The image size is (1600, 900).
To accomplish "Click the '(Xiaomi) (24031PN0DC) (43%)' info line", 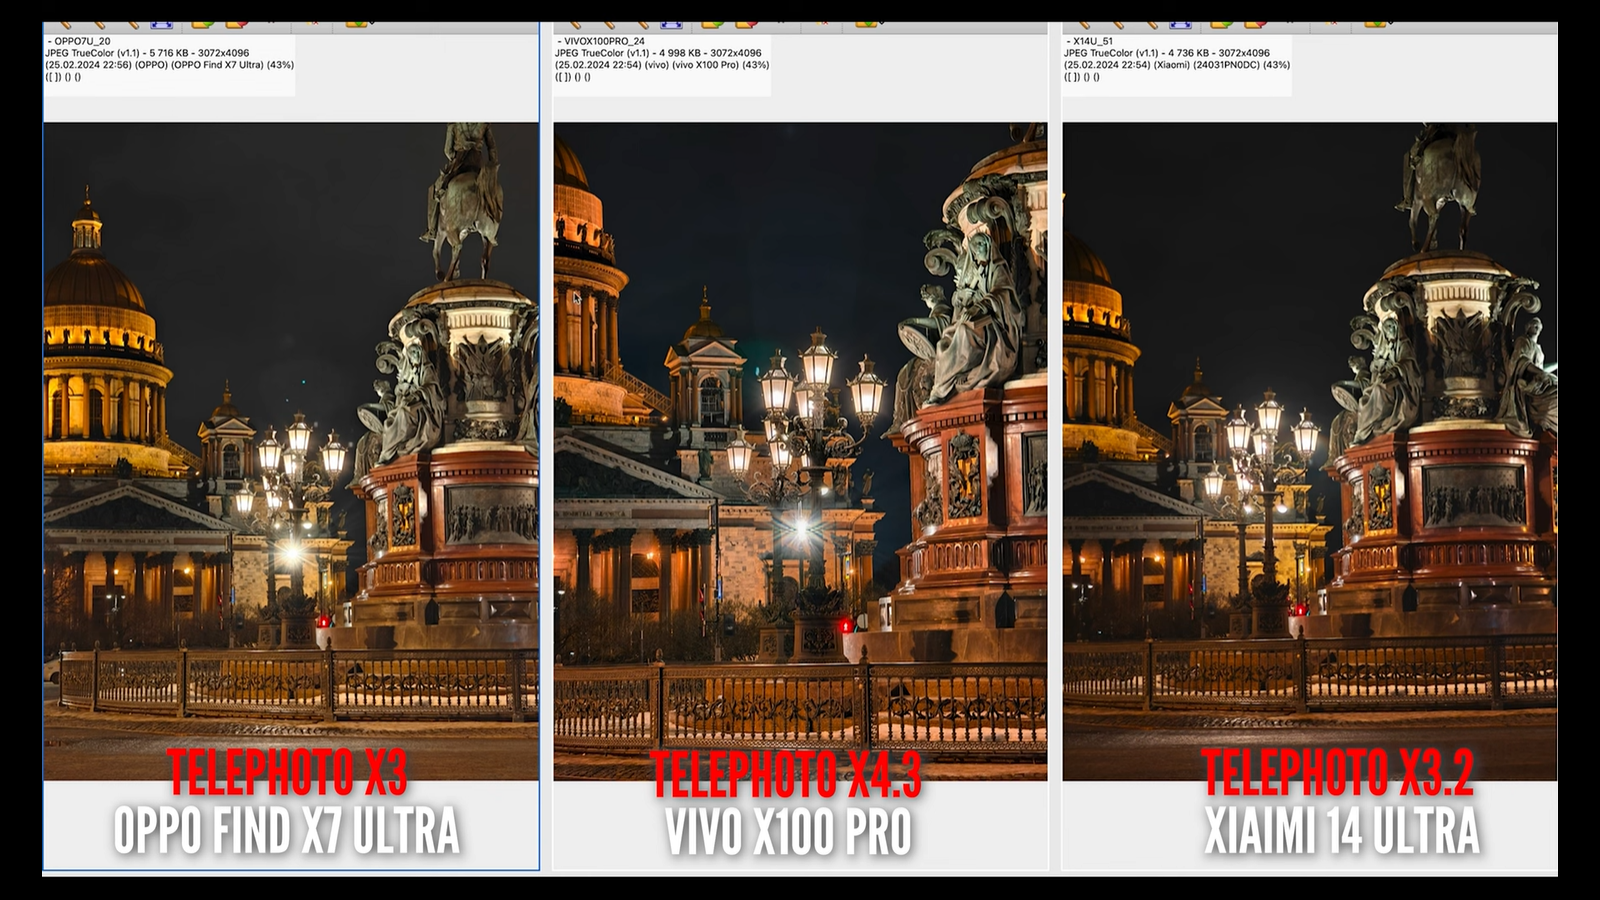I will 1177,65.
